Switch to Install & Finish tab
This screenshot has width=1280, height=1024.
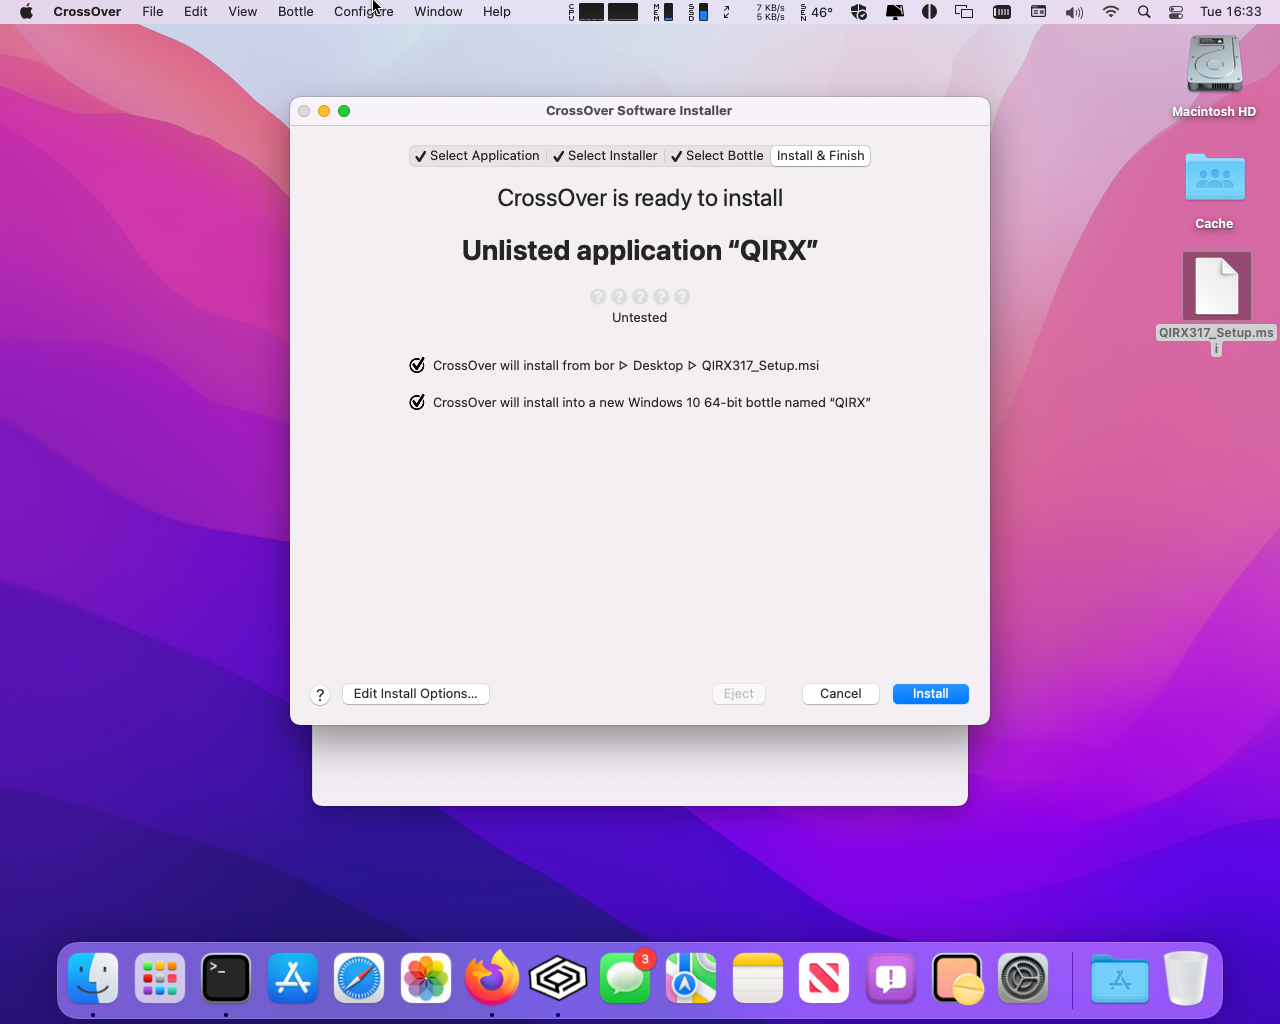coord(820,156)
